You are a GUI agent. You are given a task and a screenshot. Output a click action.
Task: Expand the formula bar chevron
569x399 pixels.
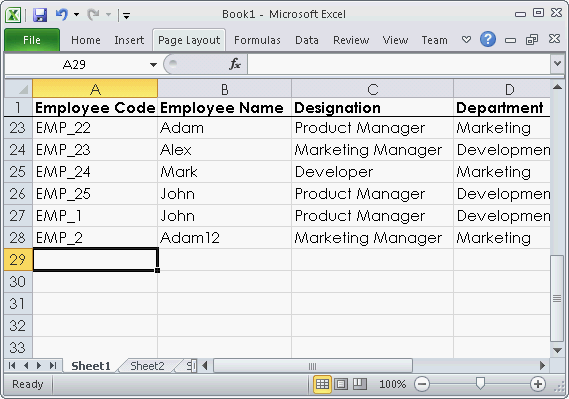557,64
